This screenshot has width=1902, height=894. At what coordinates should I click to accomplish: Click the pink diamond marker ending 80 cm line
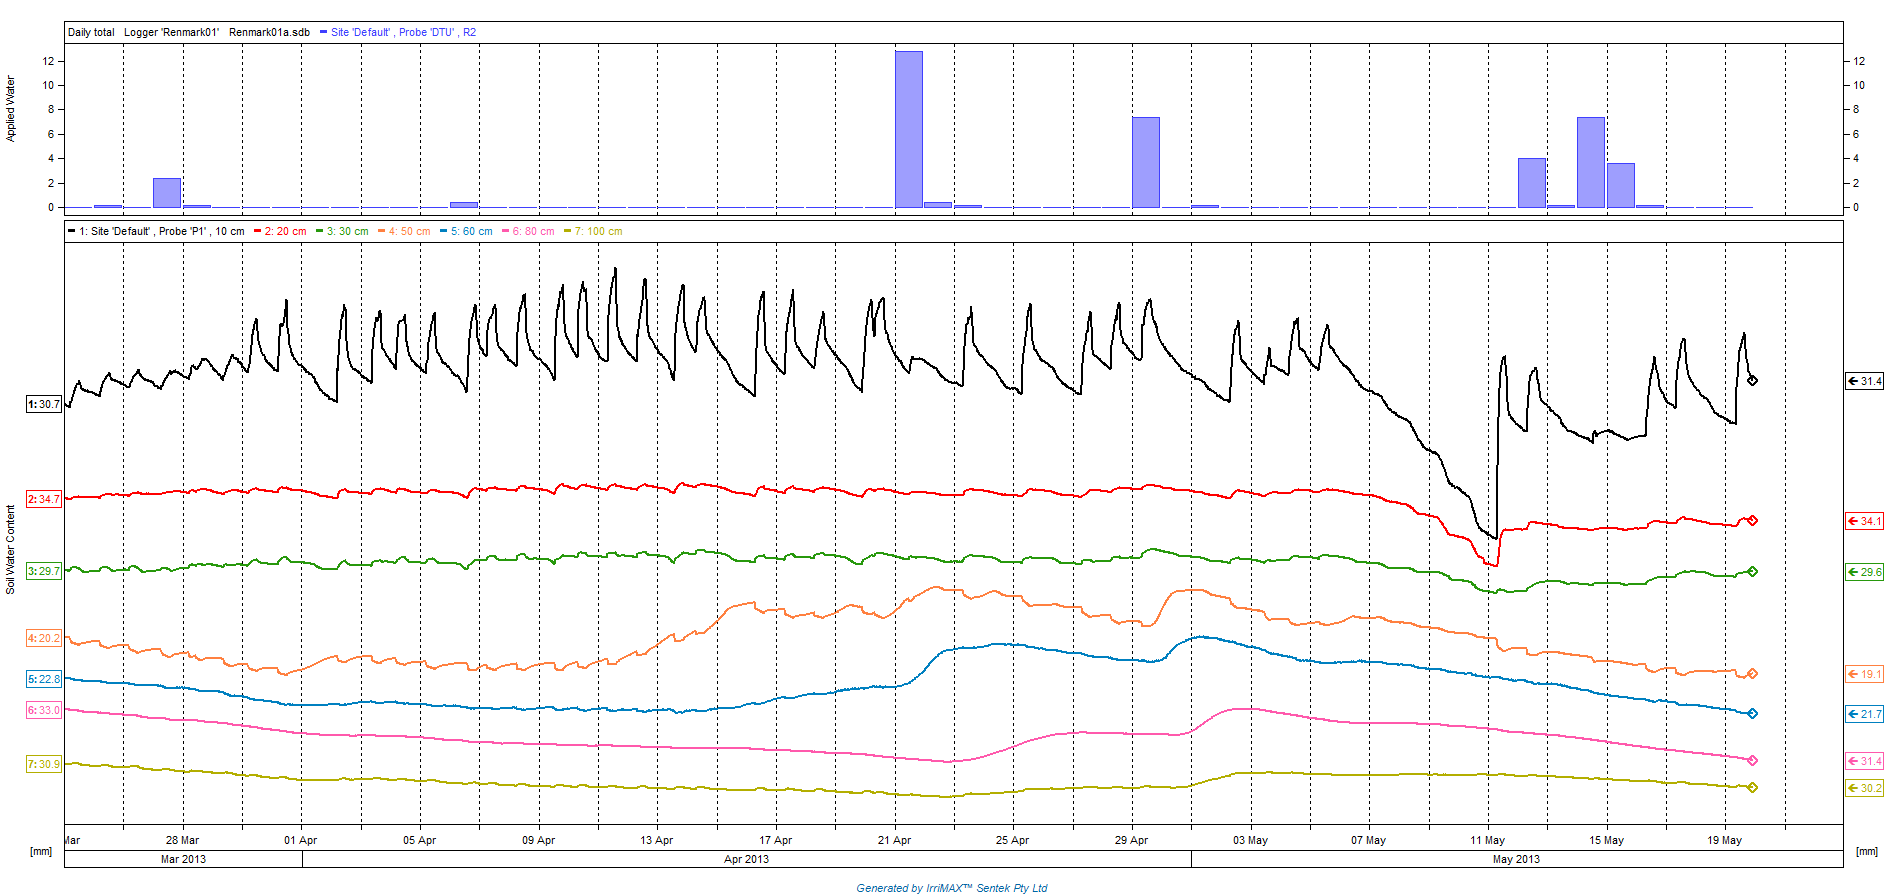1752,761
